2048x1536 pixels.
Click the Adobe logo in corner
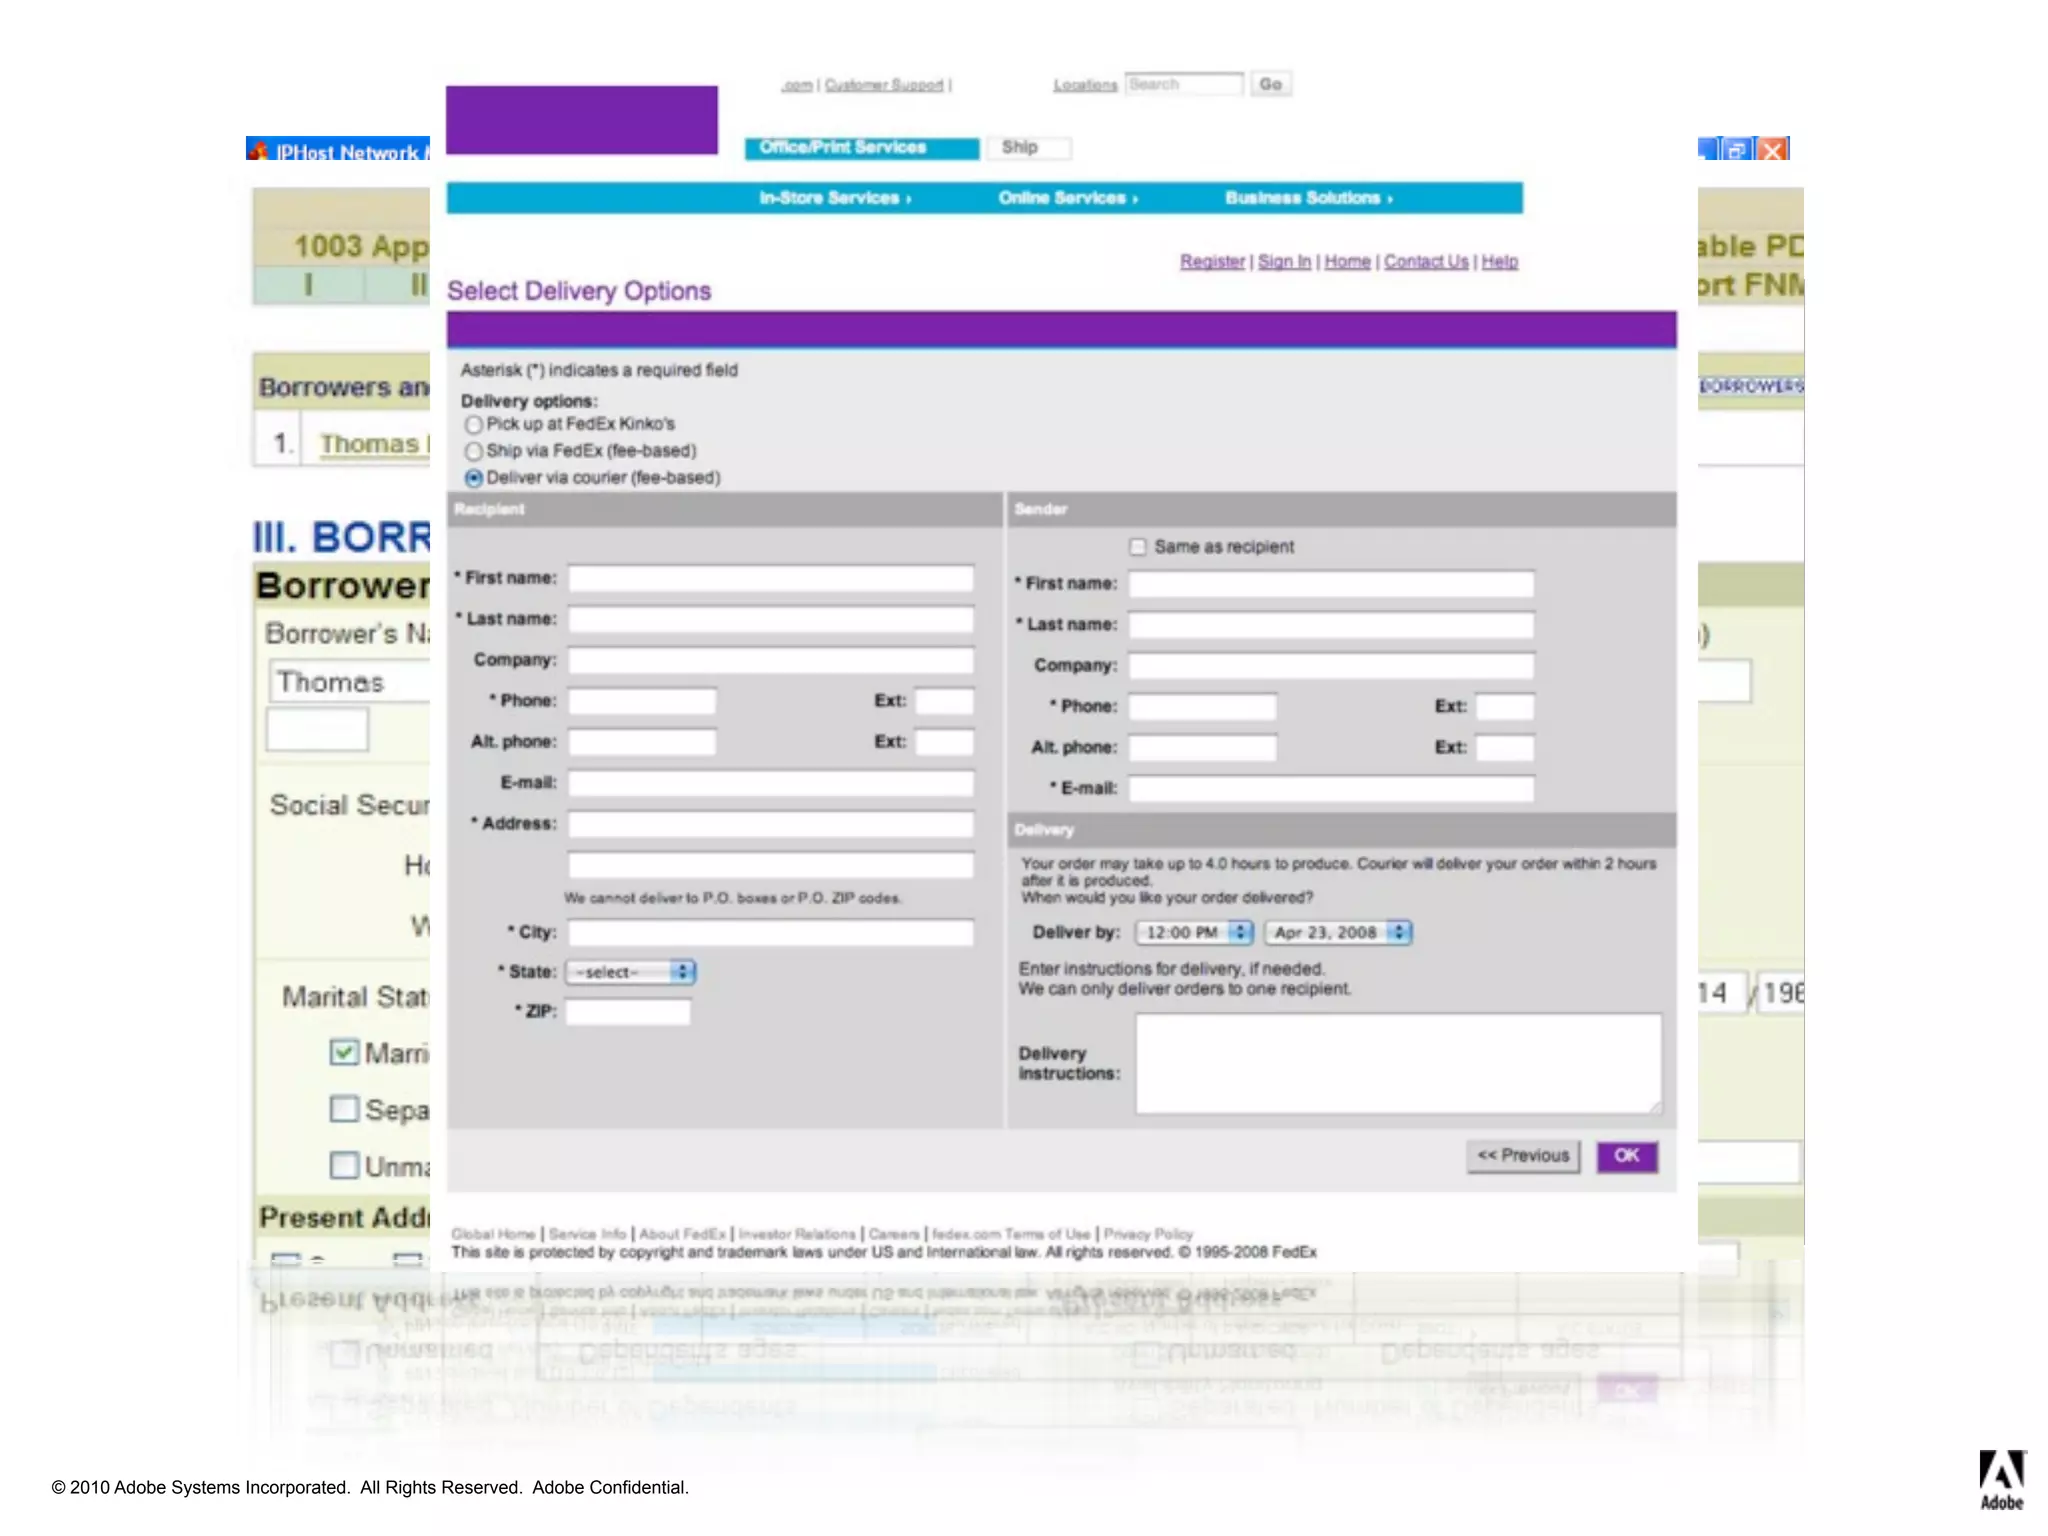pos(2002,1480)
